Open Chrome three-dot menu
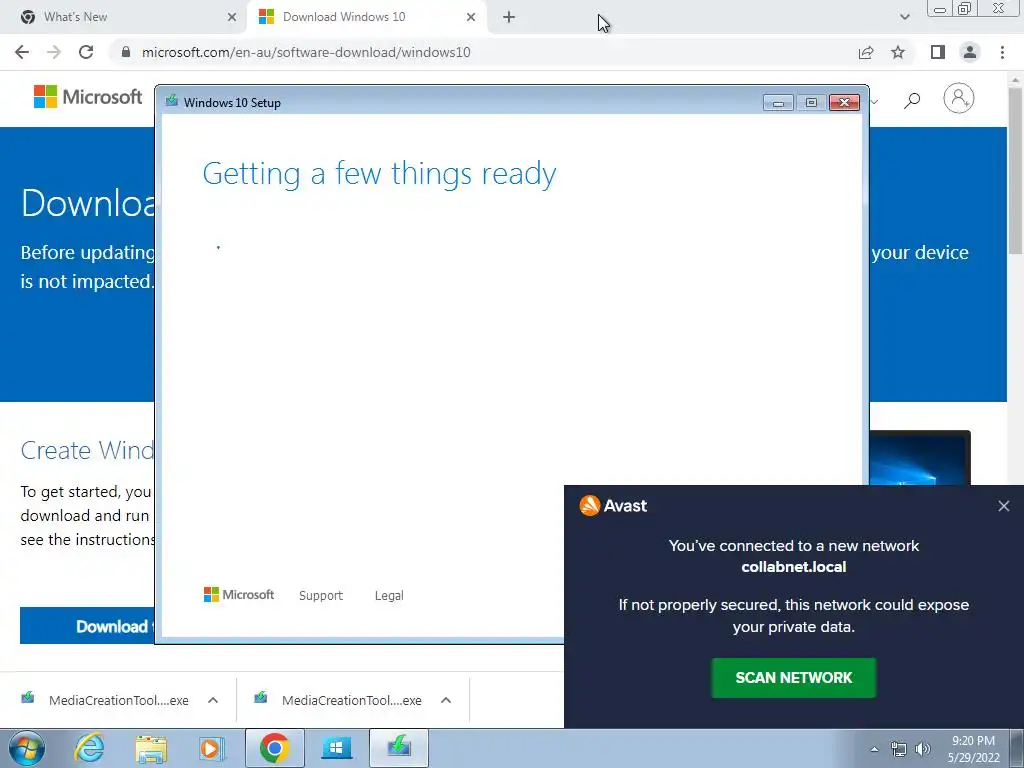 click(1002, 52)
